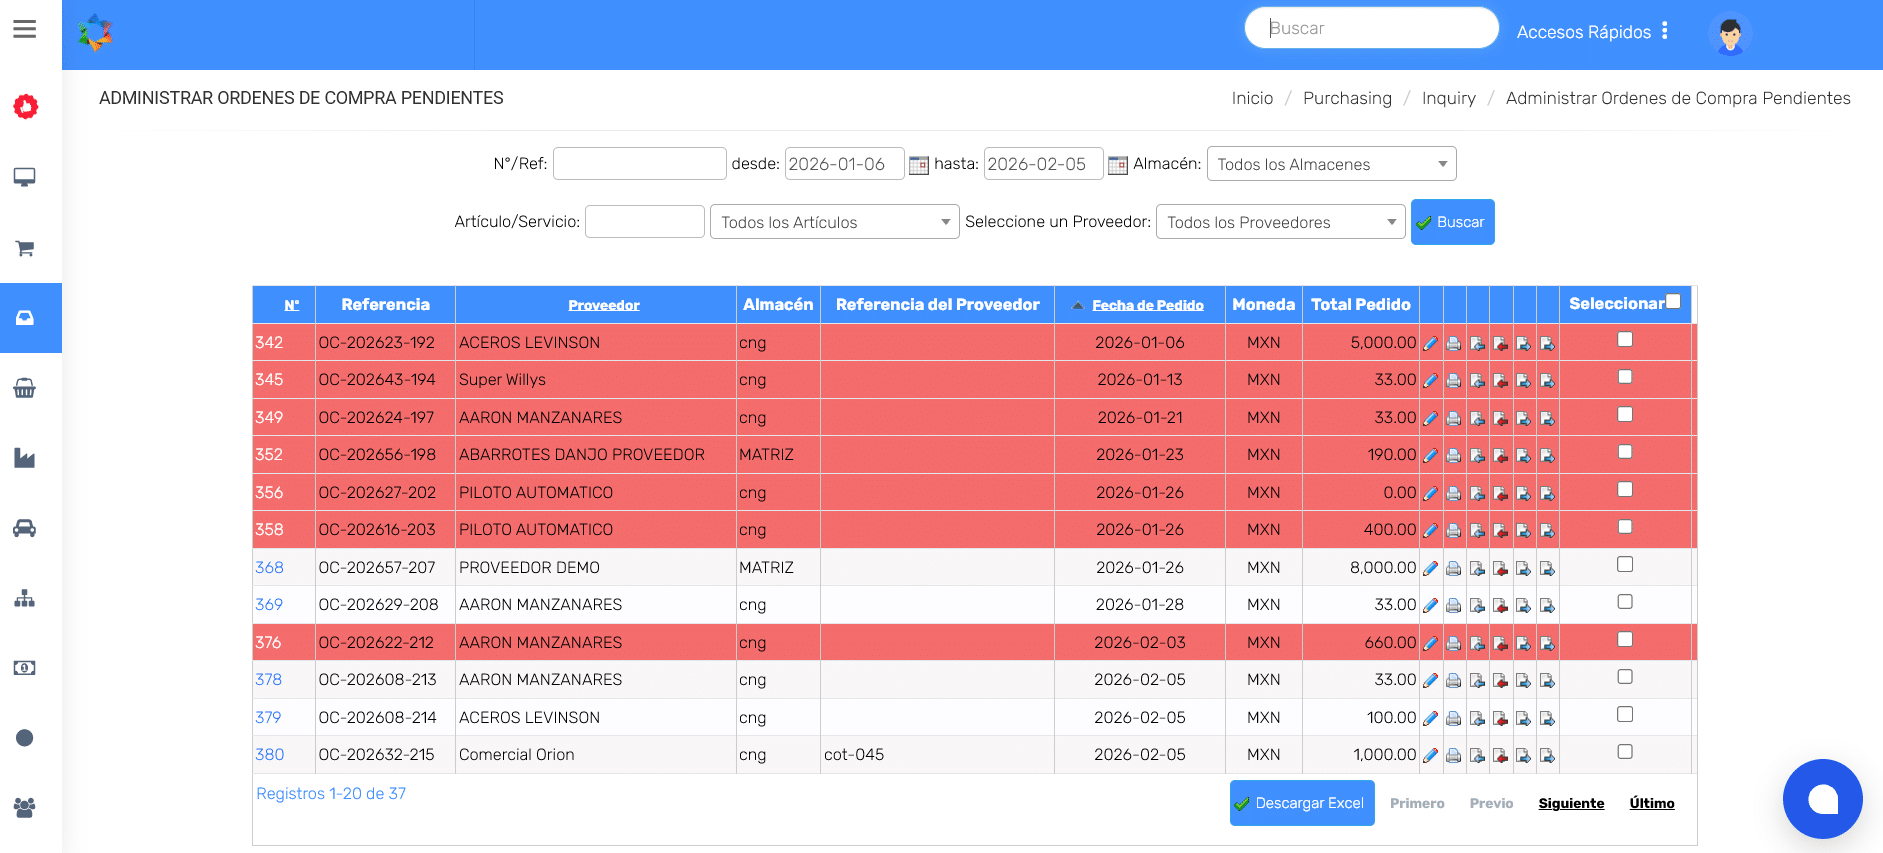
Task: Click the green-check Buscar search button
Action: pyautogui.click(x=1452, y=222)
